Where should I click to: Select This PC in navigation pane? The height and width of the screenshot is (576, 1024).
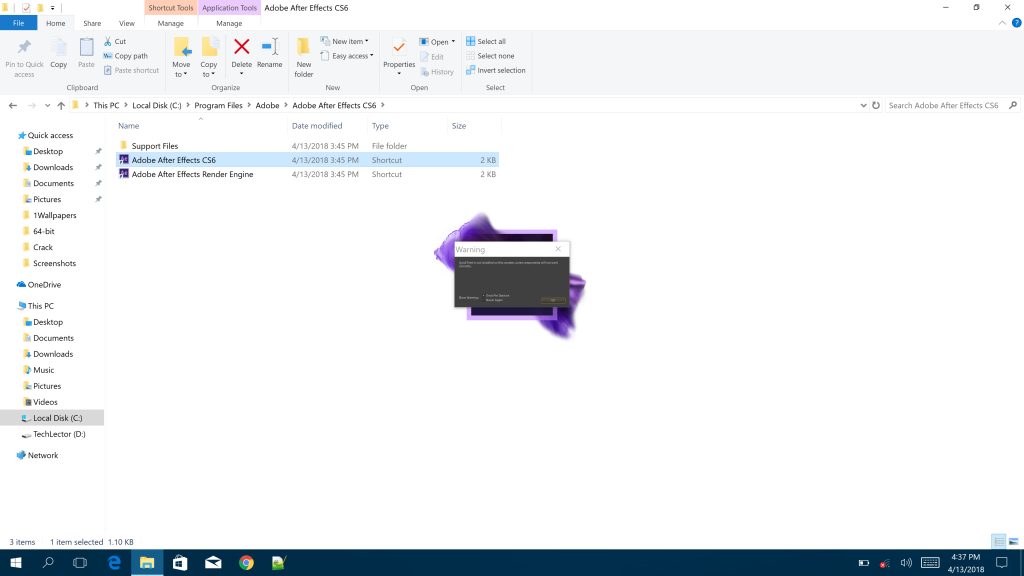point(40,306)
